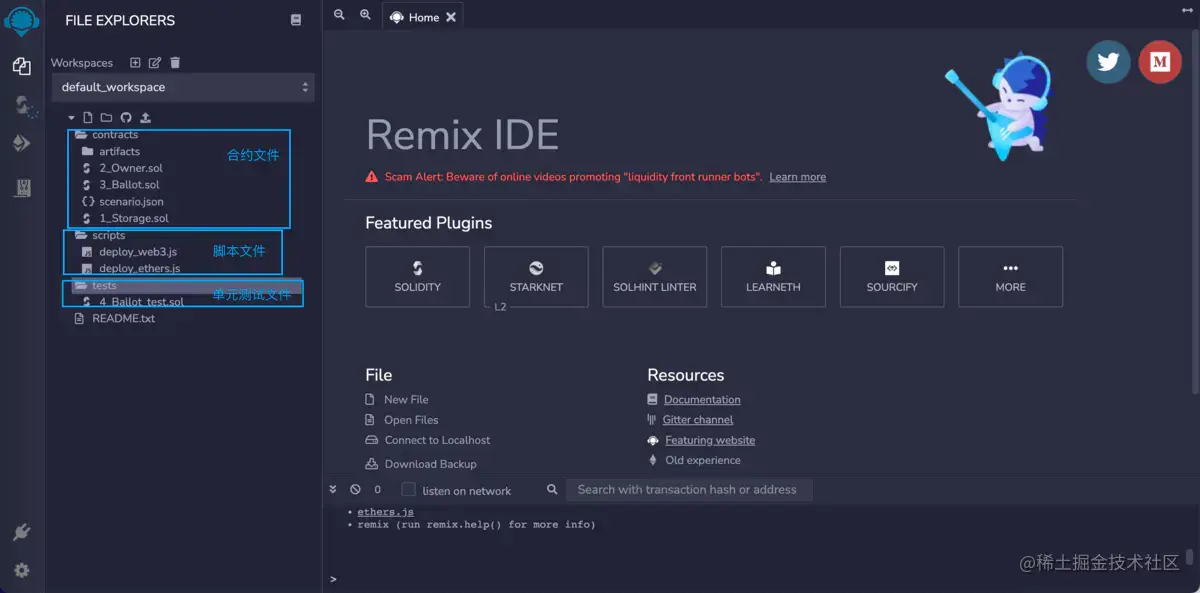The height and width of the screenshot is (593, 1200).
Task: Open the File Explorers sidebar icon
Action: click(x=21, y=66)
